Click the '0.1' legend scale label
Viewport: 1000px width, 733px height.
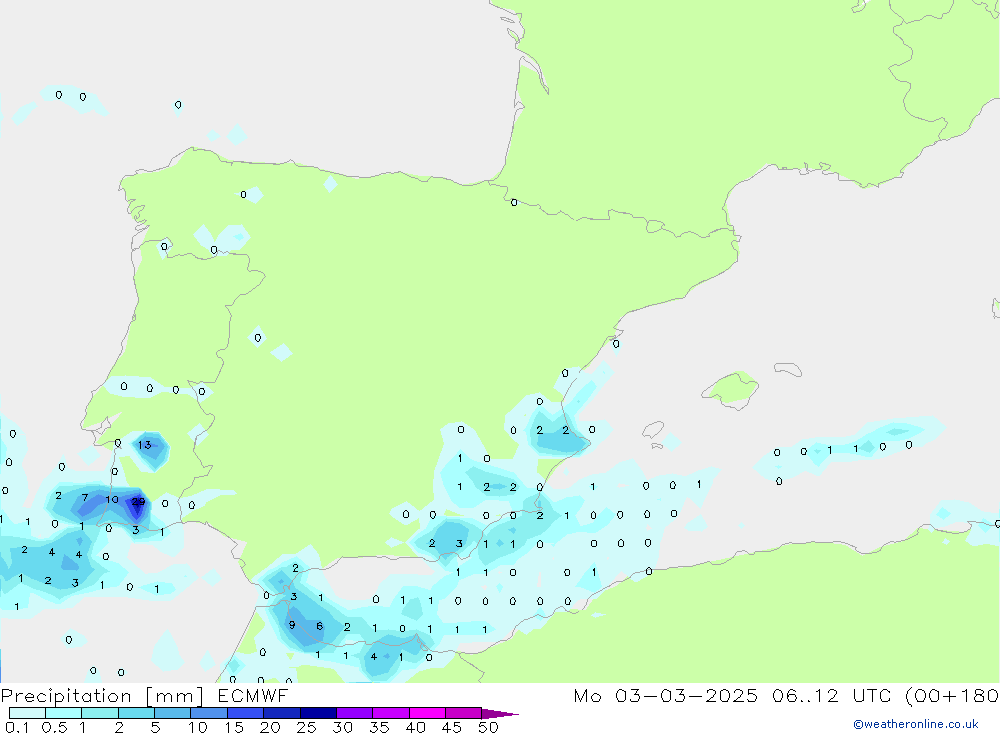pyautogui.click(x=17, y=727)
